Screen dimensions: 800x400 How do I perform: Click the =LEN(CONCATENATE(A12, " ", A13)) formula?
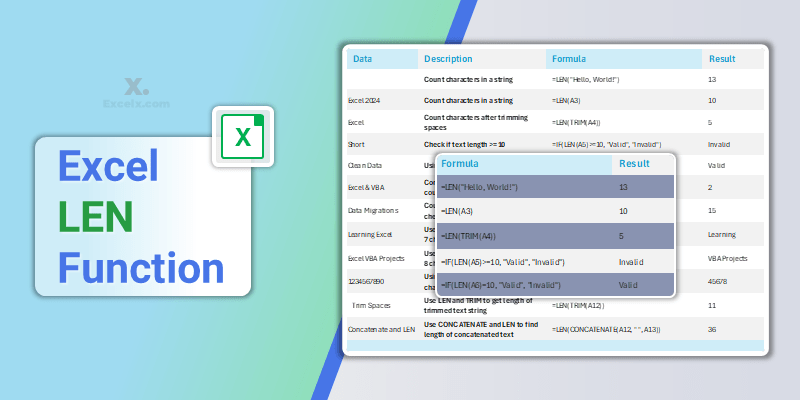[606, 330]
